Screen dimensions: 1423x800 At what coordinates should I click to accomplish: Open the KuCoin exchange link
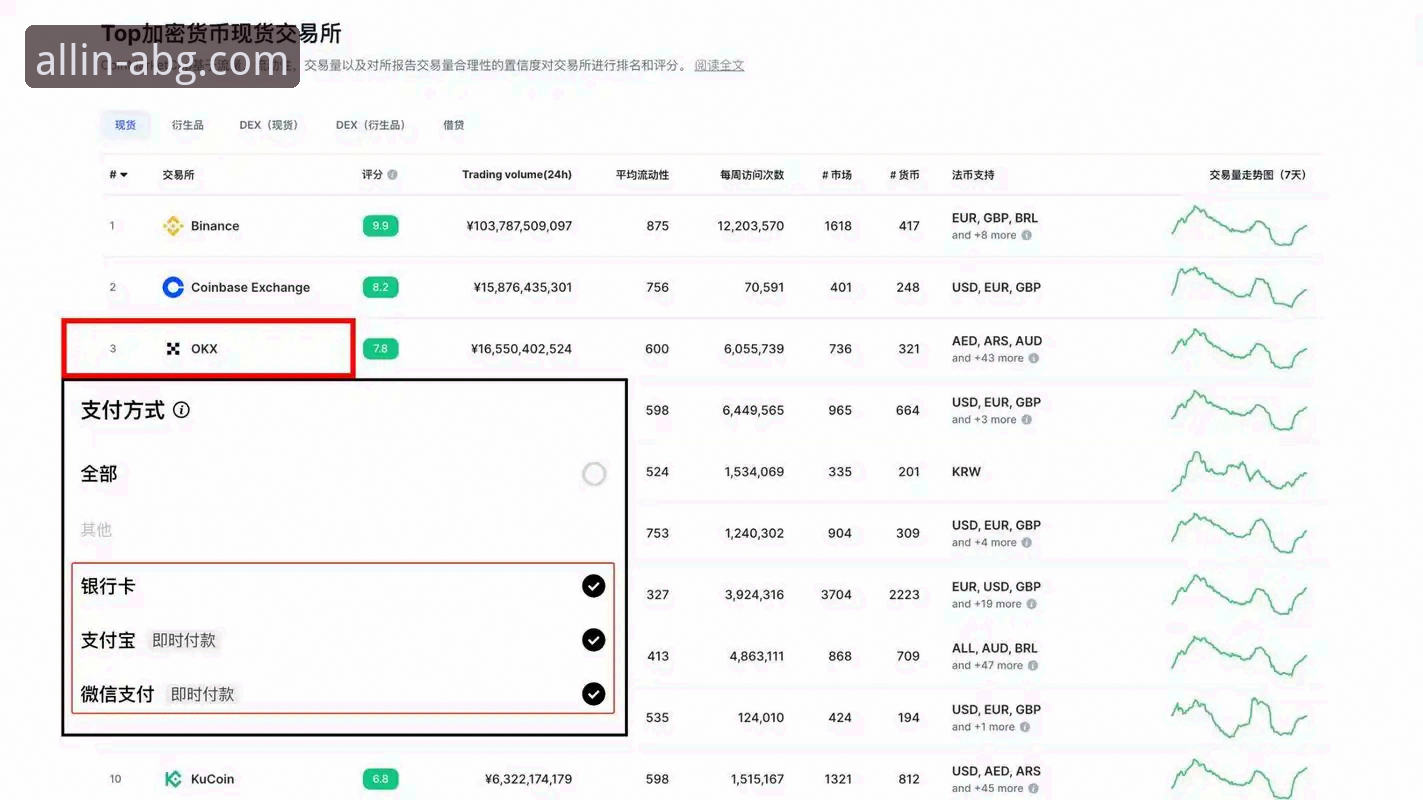pyautogui.click(x=212, y=779)
